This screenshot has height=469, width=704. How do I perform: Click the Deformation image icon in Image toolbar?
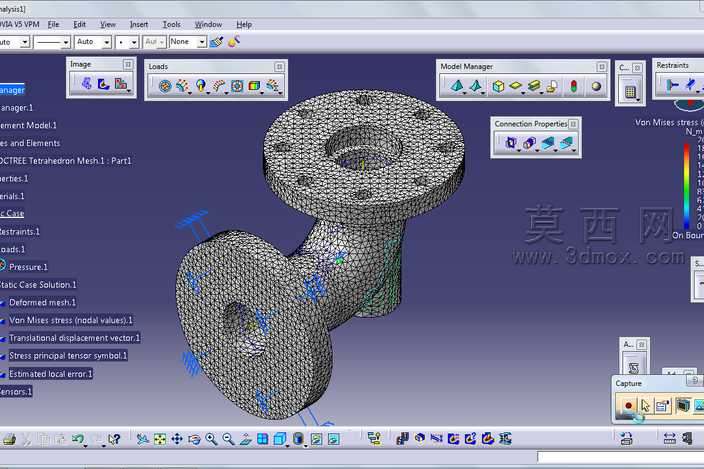pos(86,83)
